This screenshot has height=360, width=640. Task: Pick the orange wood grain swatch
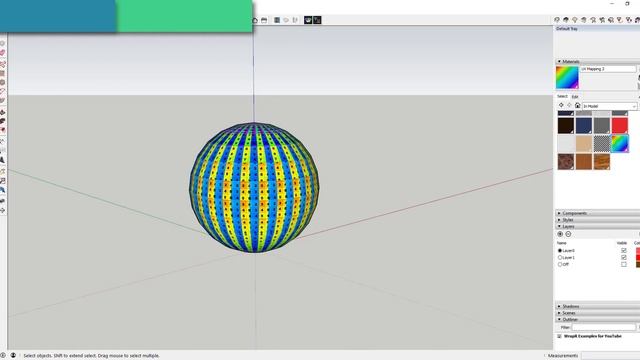(602, 162)
